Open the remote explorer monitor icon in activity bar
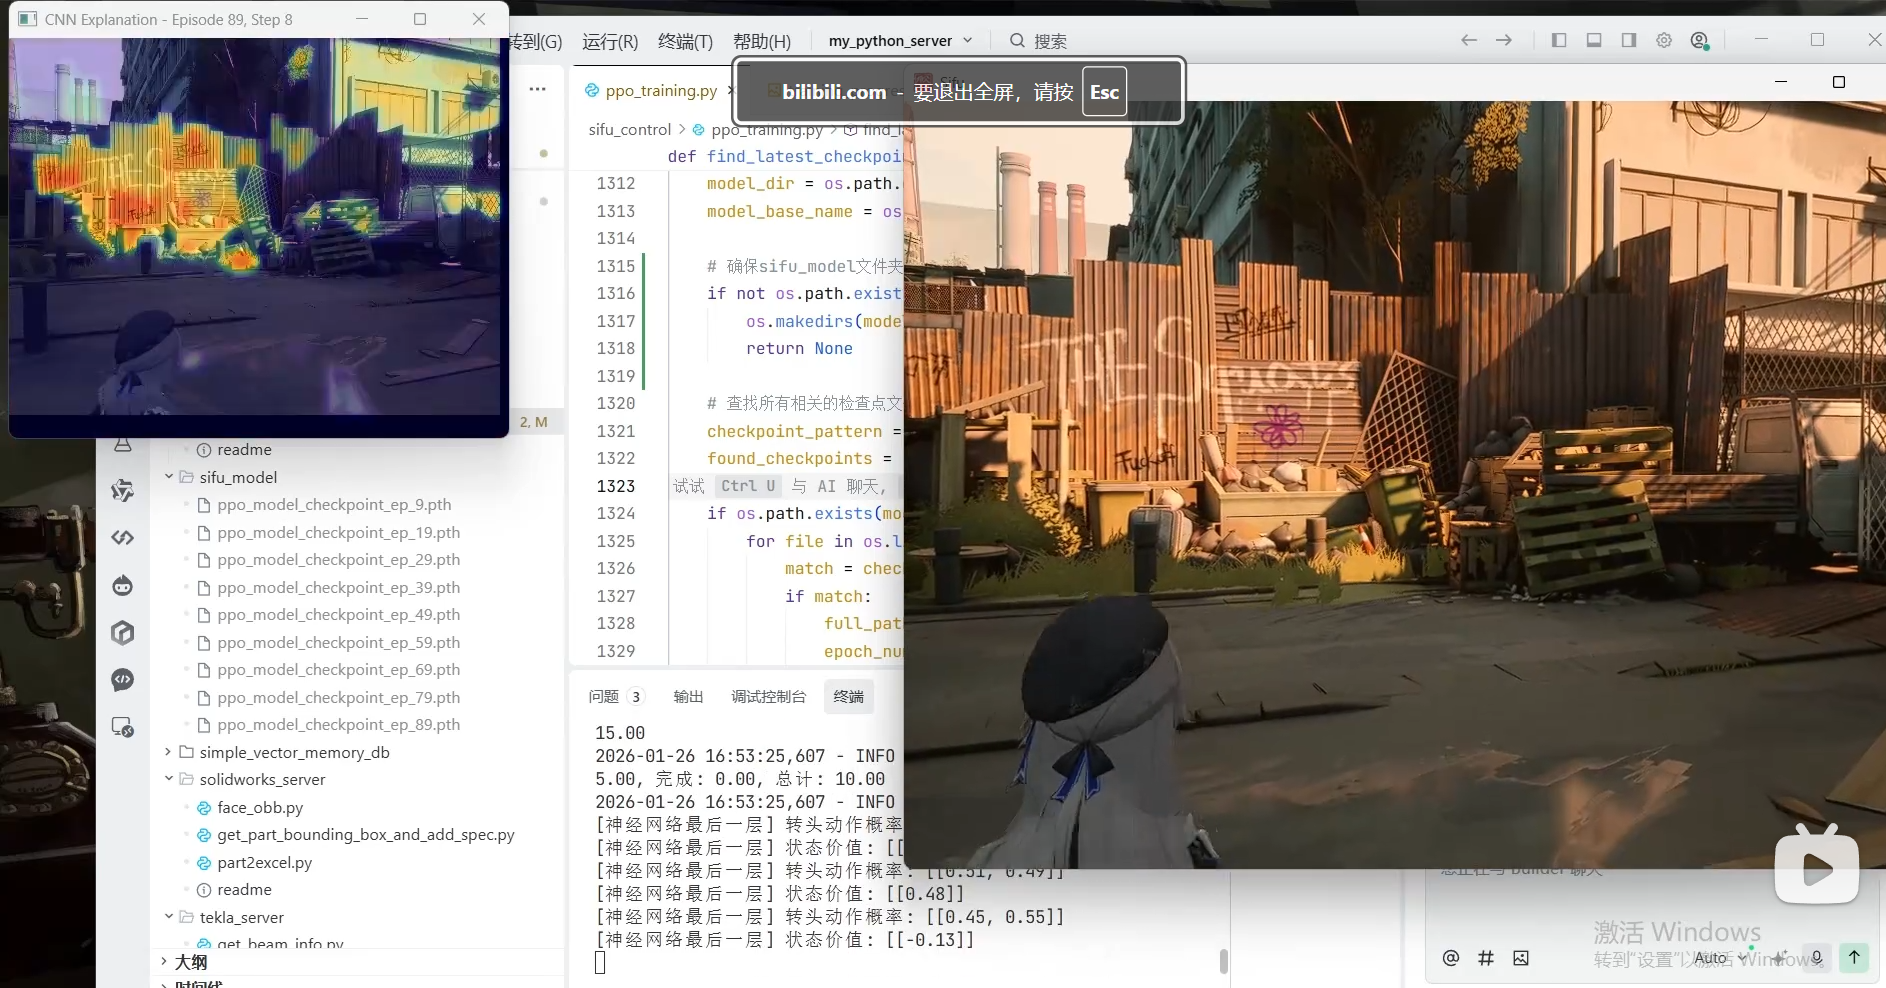 [x=123, y=727]
